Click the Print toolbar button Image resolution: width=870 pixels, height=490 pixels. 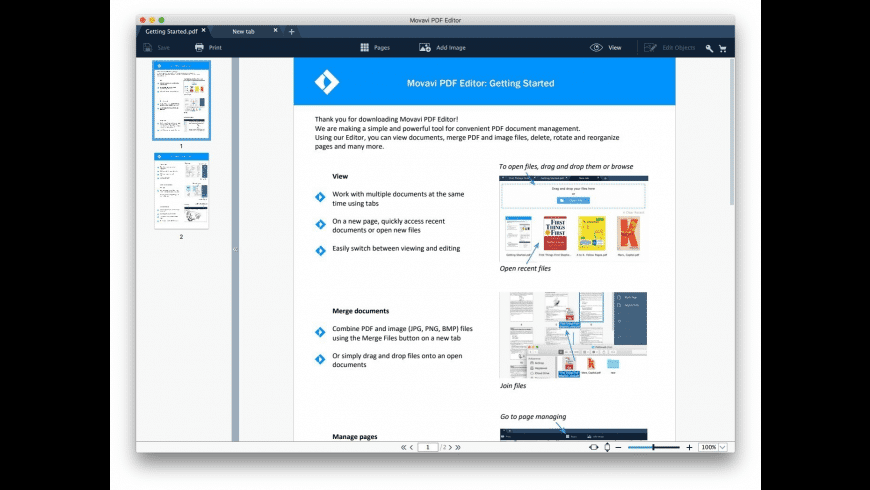[x=208, y=48]
